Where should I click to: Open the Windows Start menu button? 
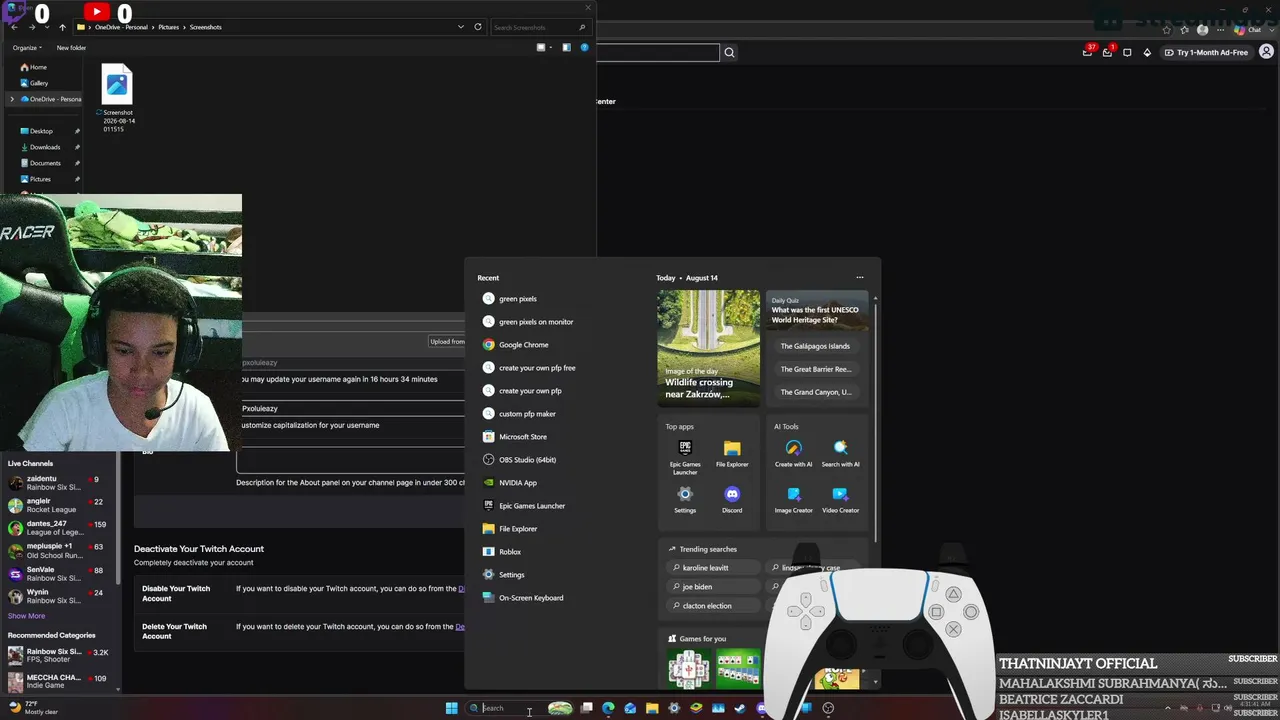click(x=452, y=708)
